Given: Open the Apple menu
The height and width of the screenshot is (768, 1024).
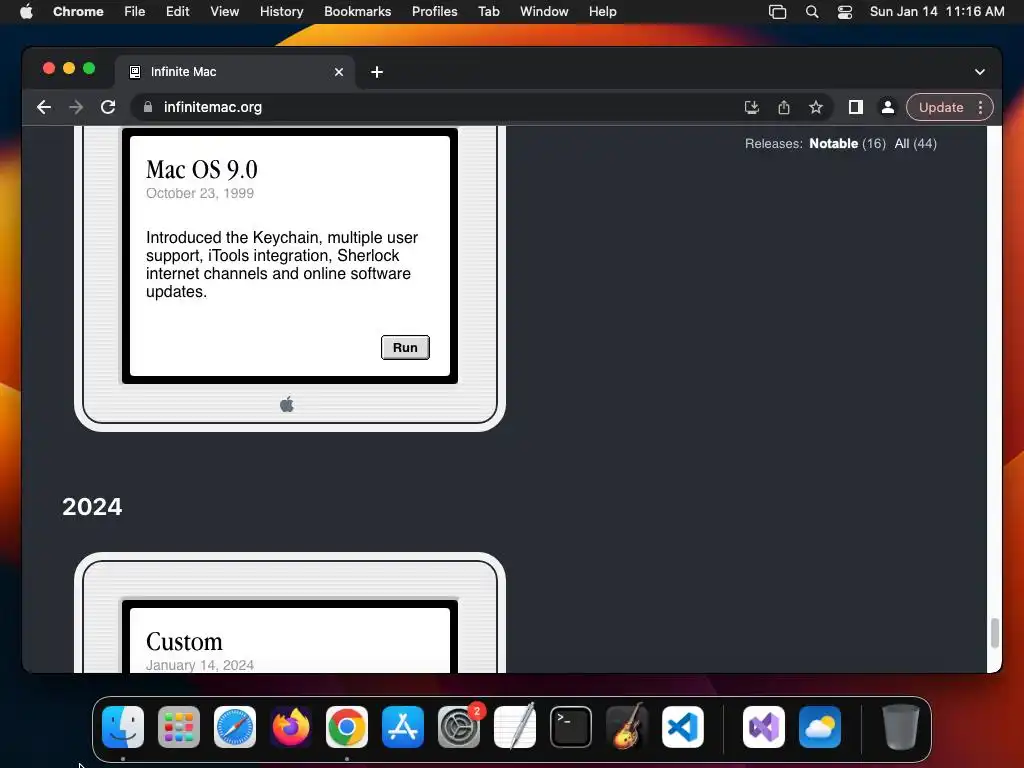Looking at the screenshot, I should (26, 11).
